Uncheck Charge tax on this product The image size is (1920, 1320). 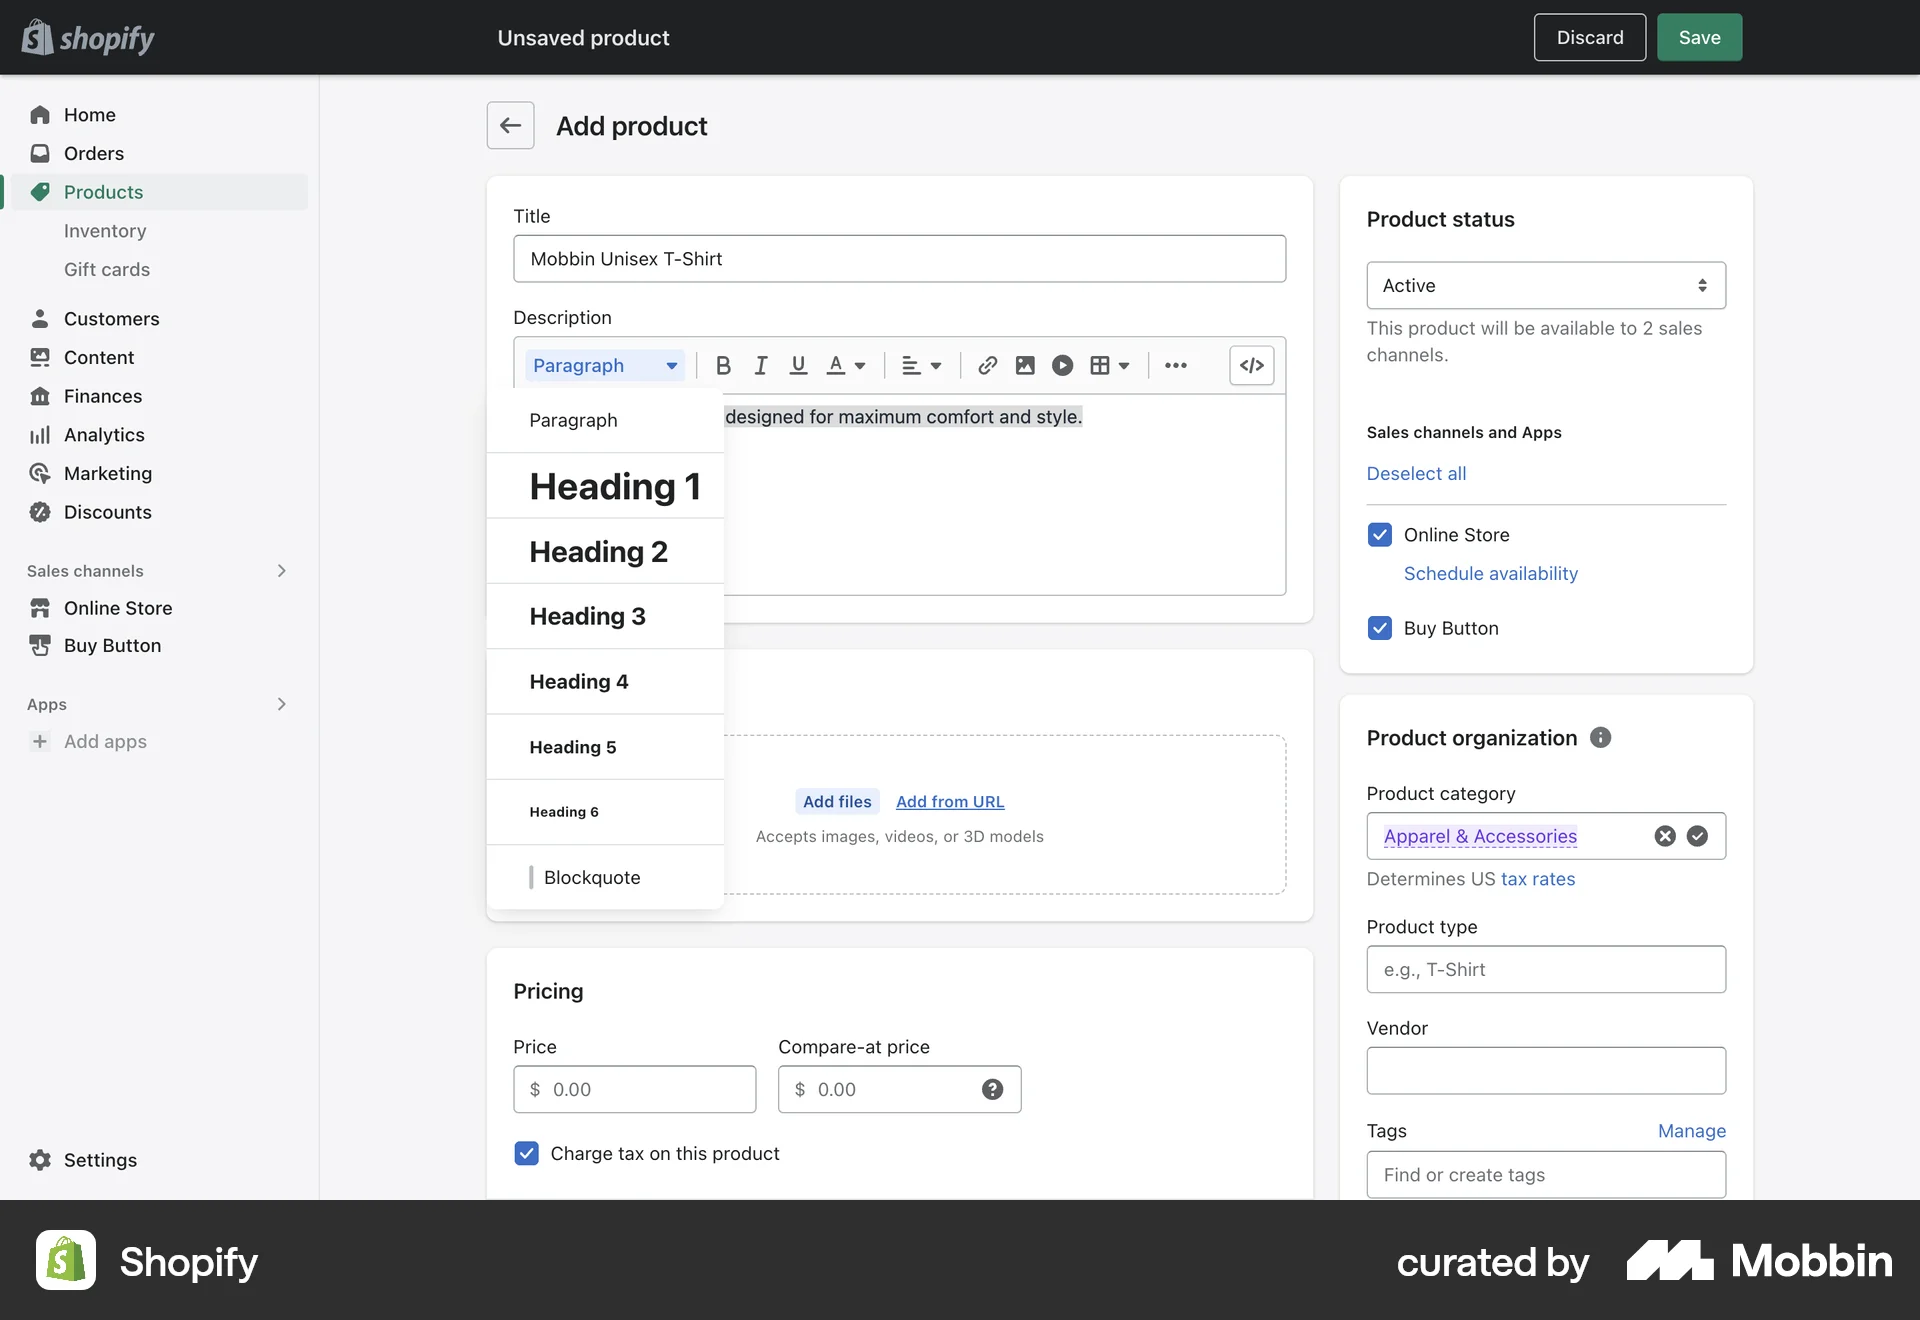coord(526,1153)
